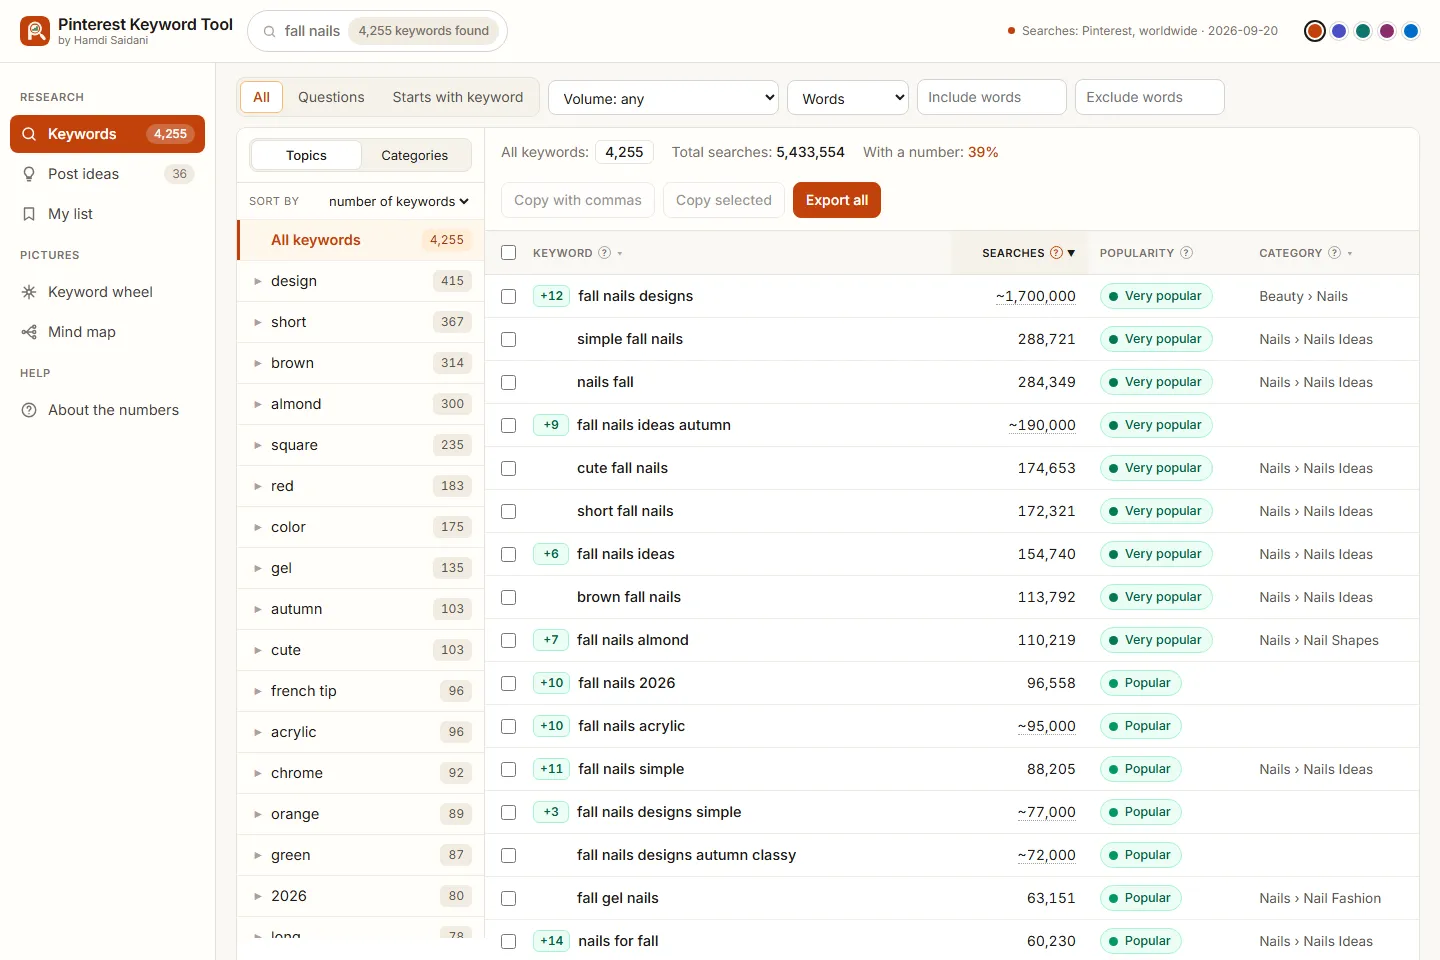
Task: Click the Mind map icon
Action: point(29,332)
